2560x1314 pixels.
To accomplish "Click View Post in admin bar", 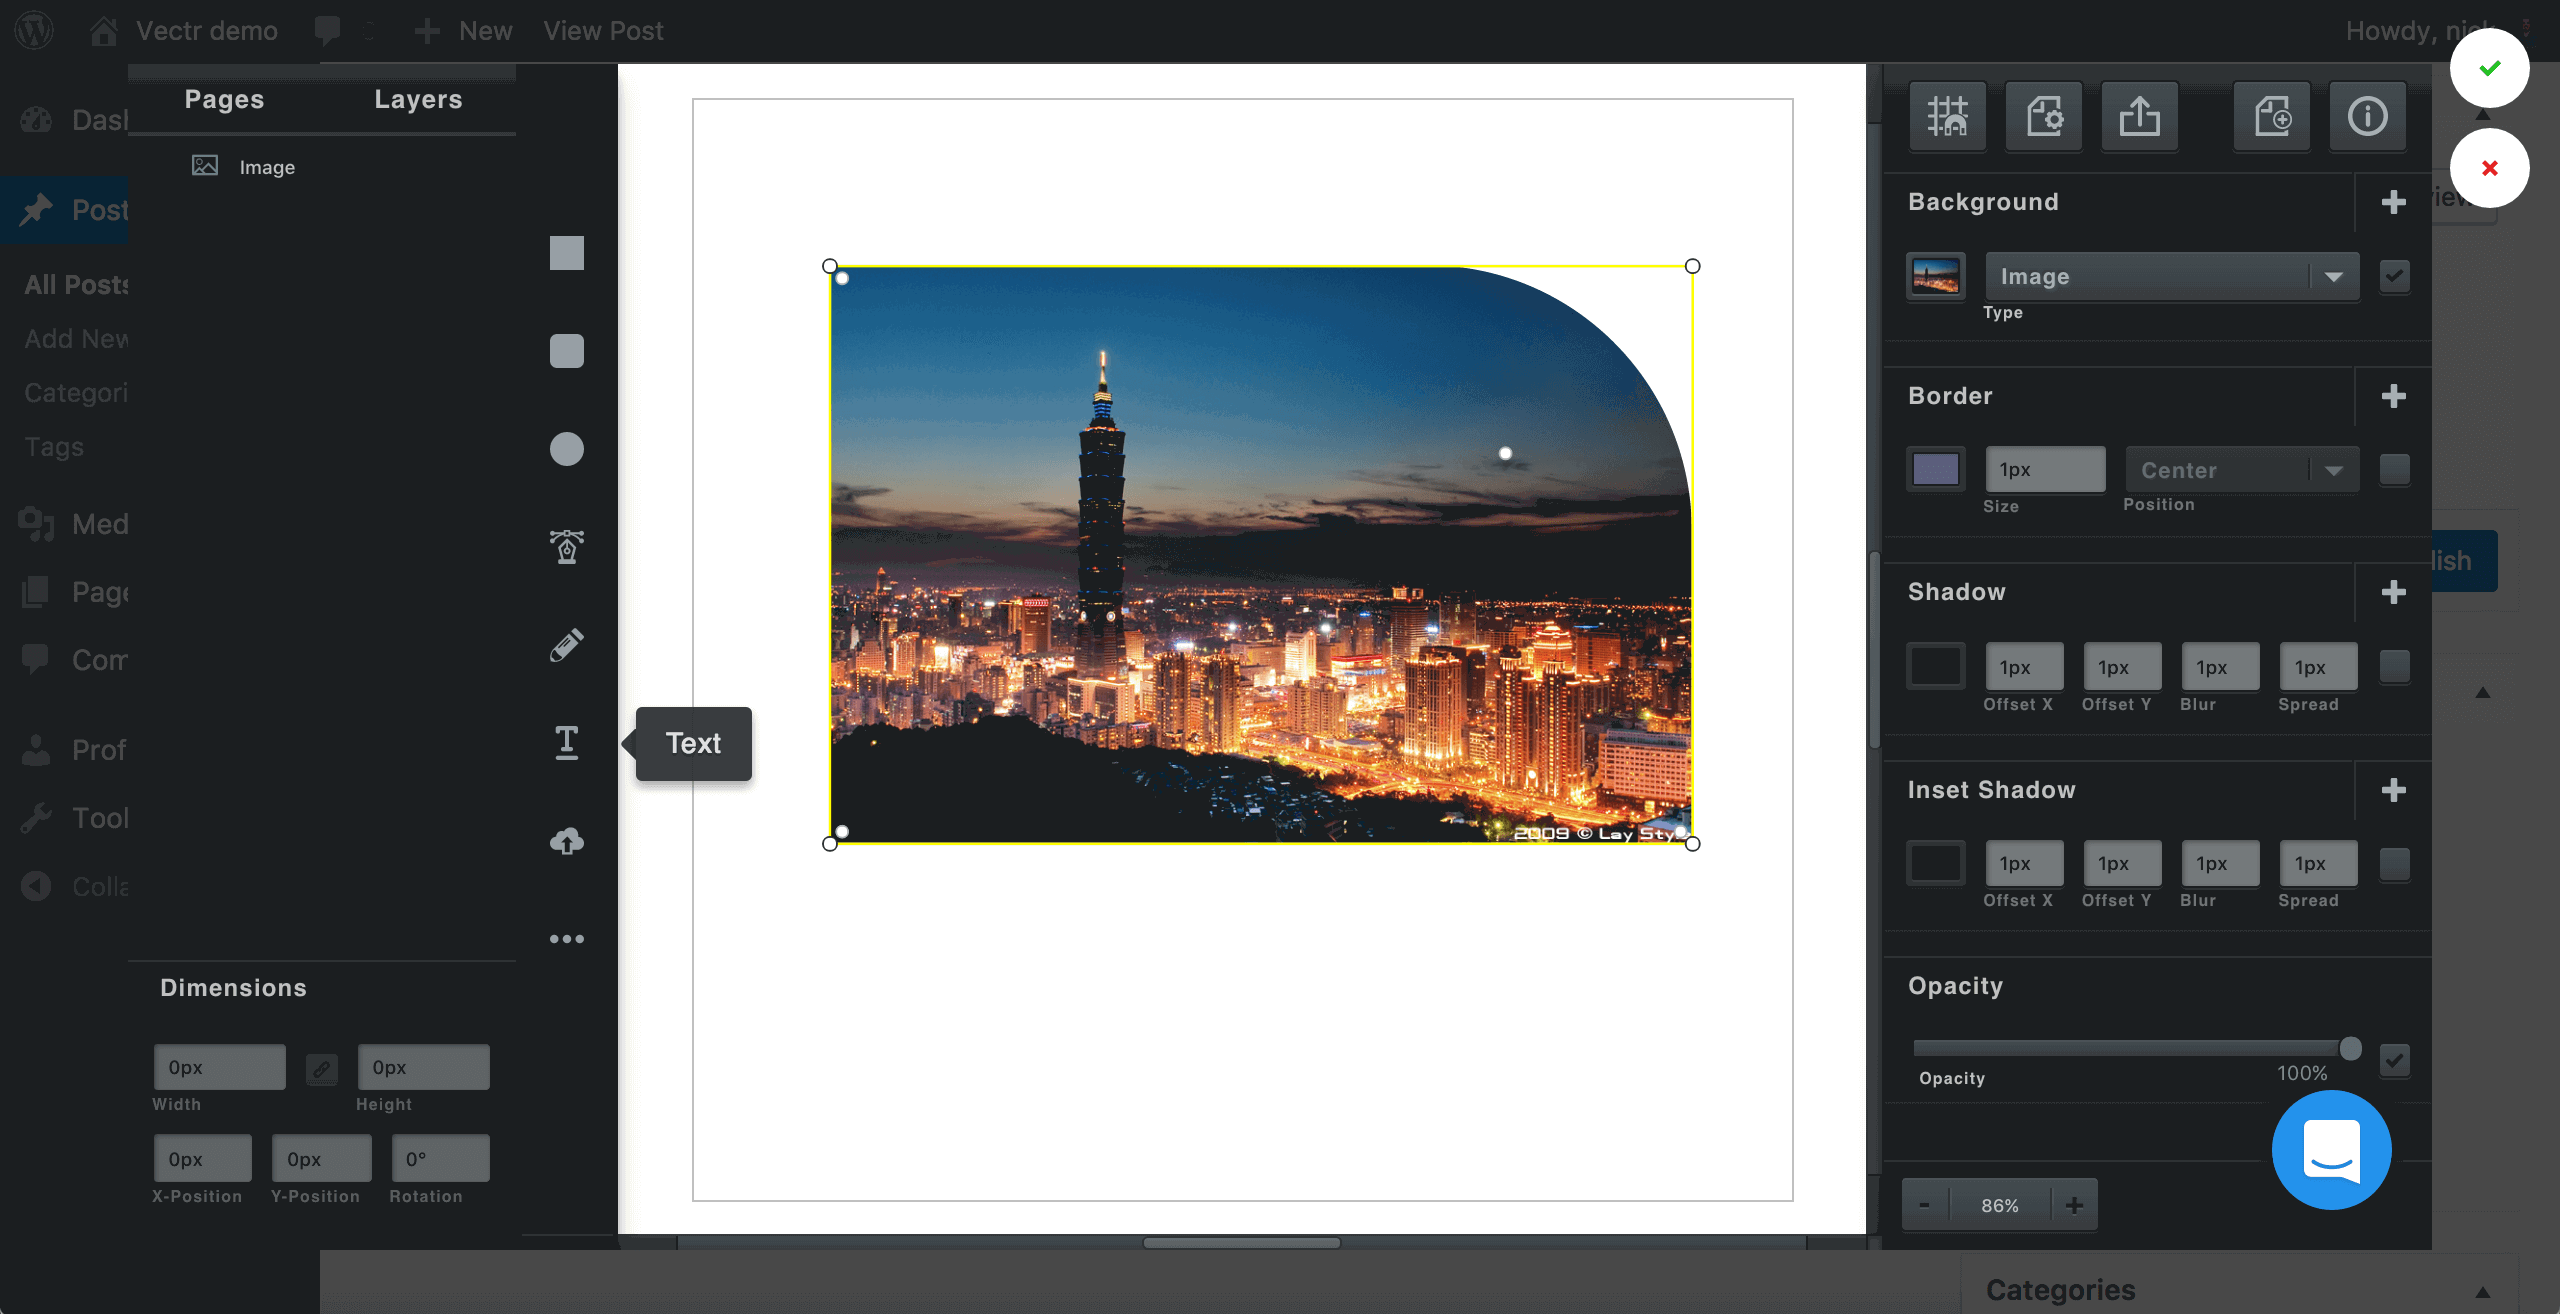I will click(603, 31).
